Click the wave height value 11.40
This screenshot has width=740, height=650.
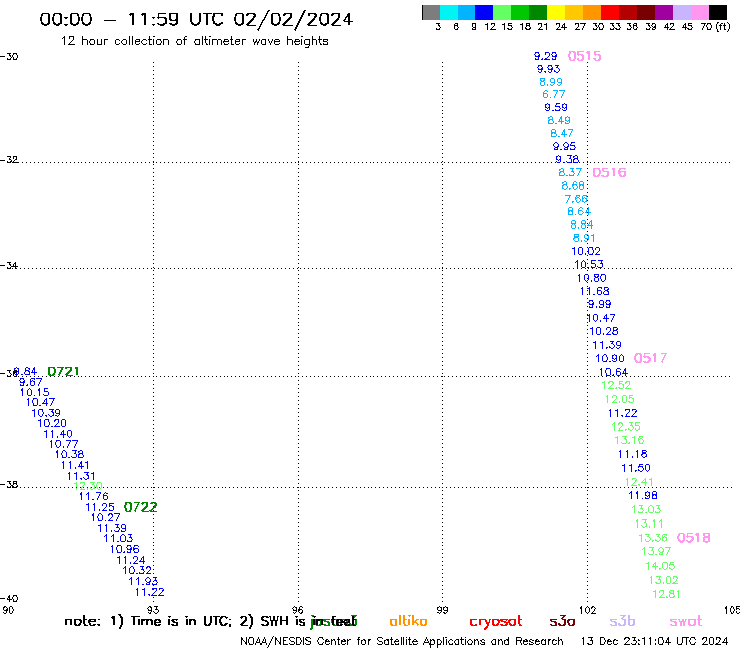58,434
